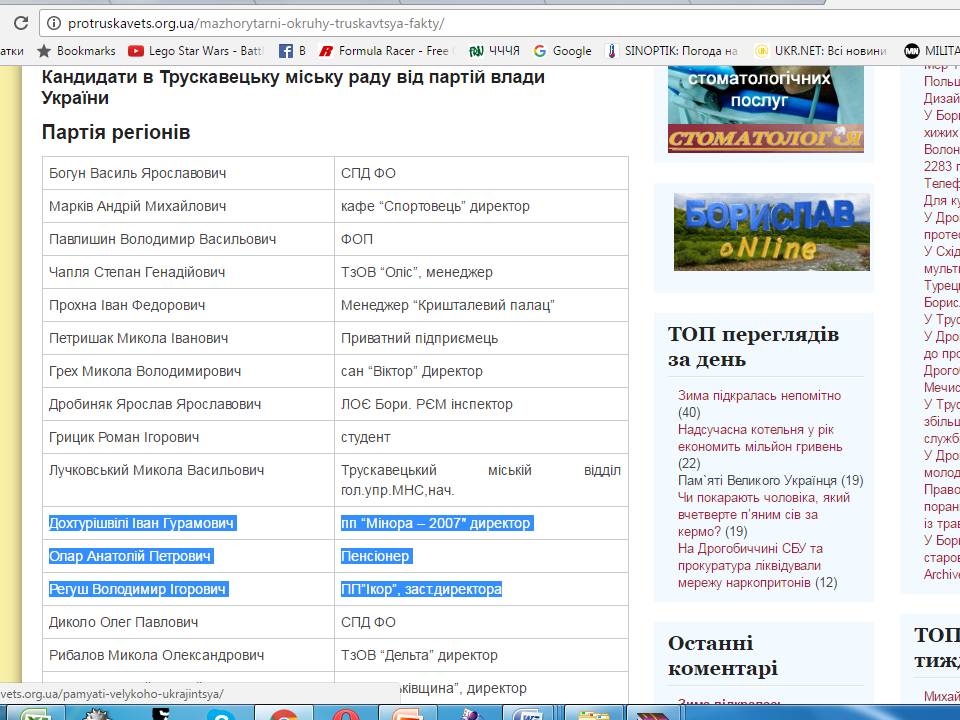Open the Стоматологія advertisement banner
The height and width of the screenshot is (720, 960).
click(765, 110)
